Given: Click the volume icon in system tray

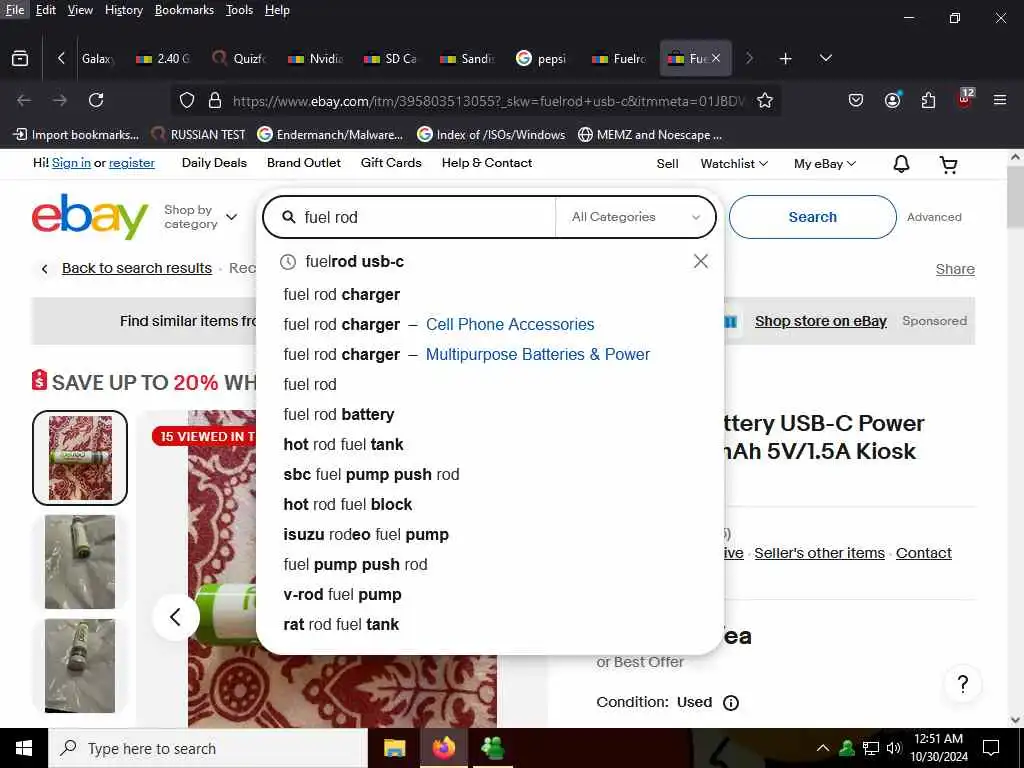Looking at the screenshot, I should pos(894,748).
